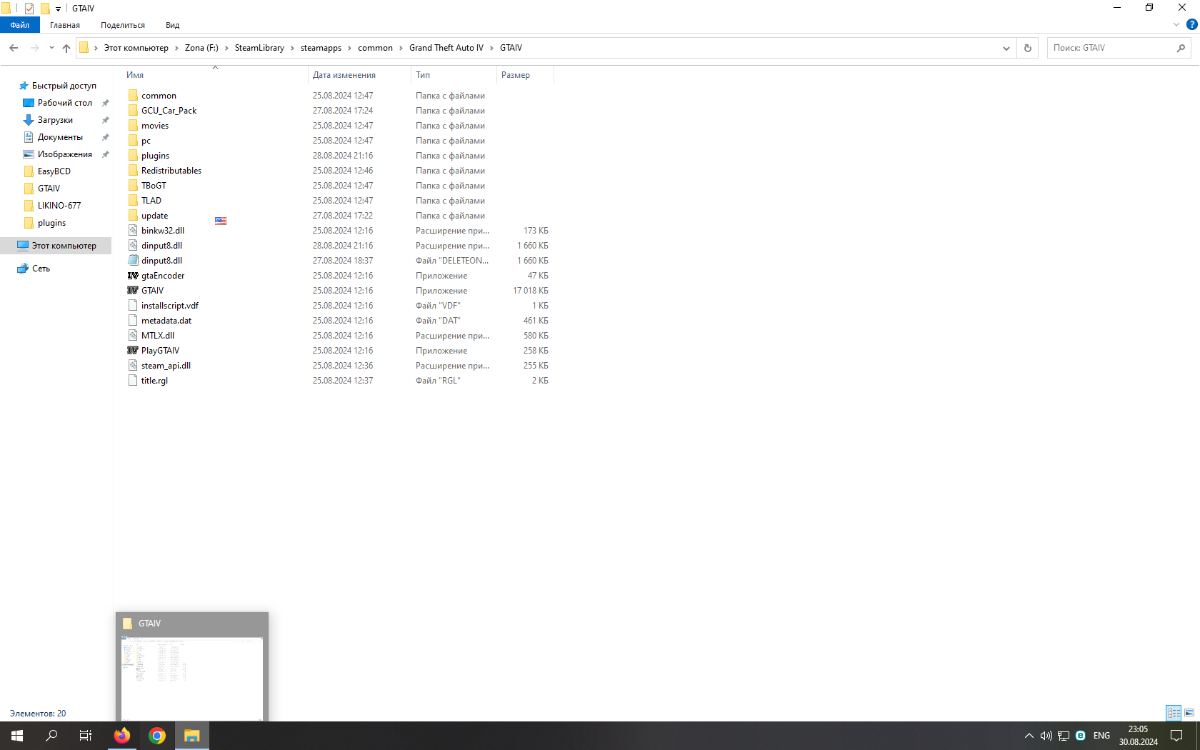Image resolution: width=1200 pixels, height=750 pixels.
Task: Open the Файл menu tab
Action: pos(20,24)
